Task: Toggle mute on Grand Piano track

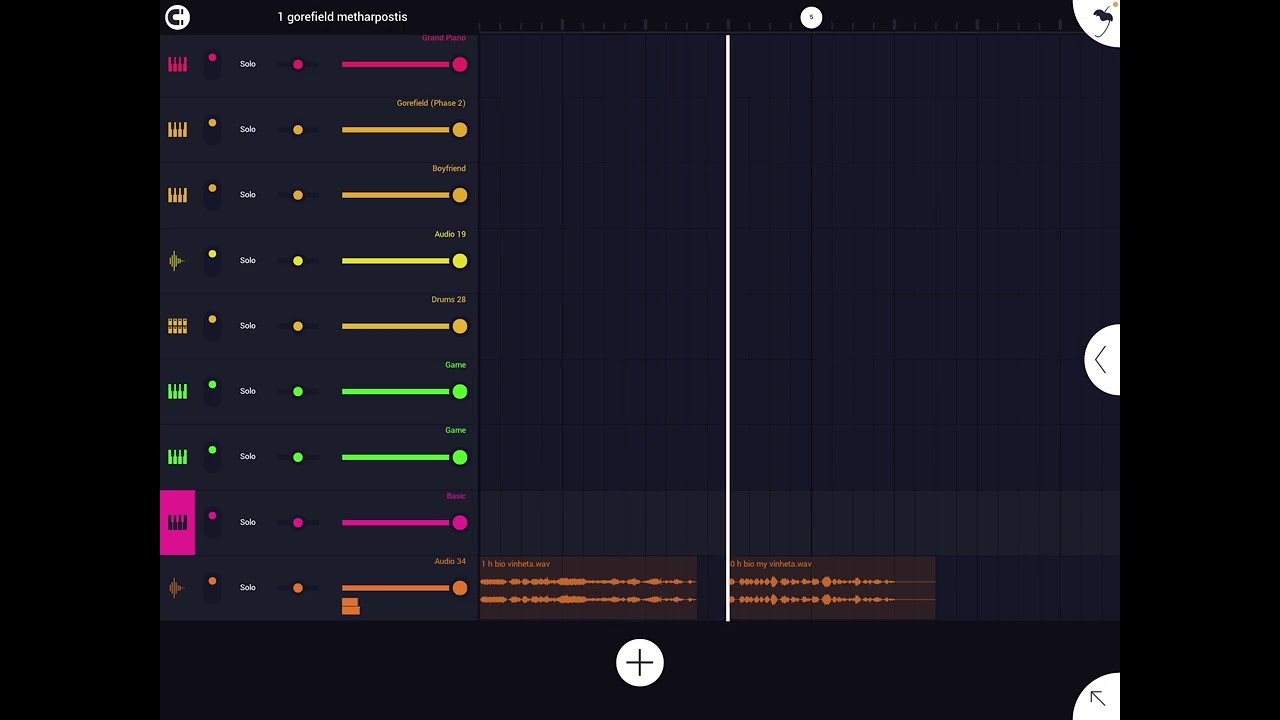Action: (x=212, y=64)
